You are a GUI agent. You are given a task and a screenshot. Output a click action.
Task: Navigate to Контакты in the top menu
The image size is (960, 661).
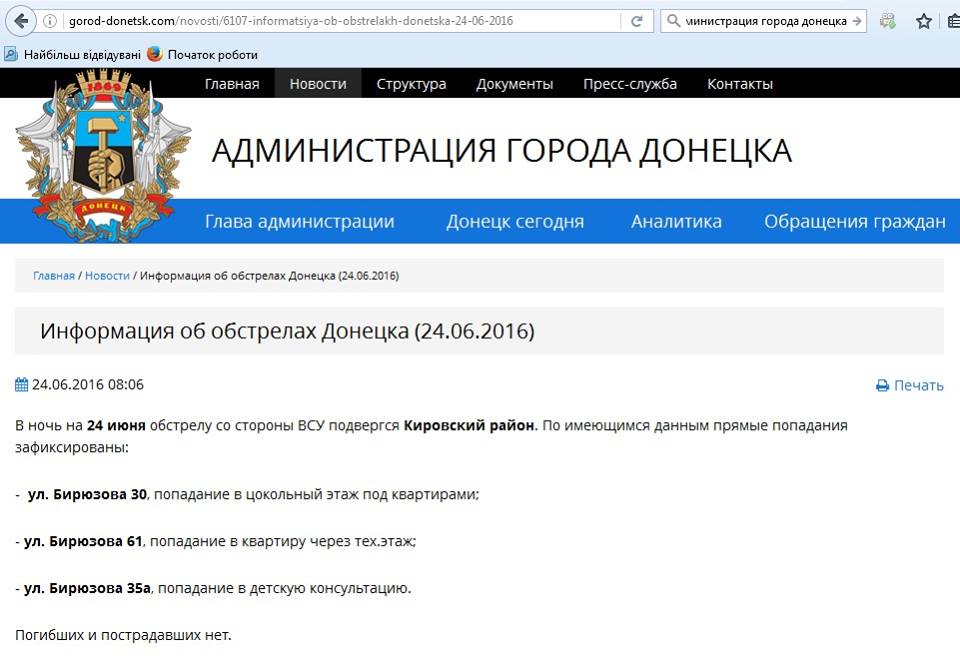tap(739, 84)
